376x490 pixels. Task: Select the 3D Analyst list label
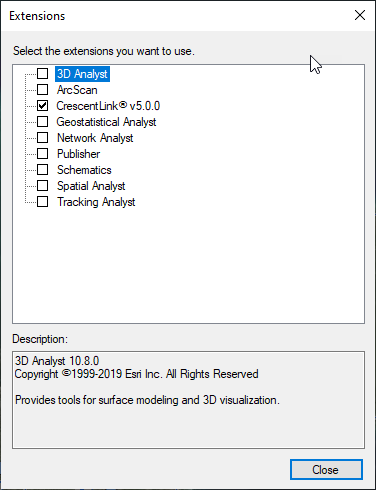(x=82, y=74)
